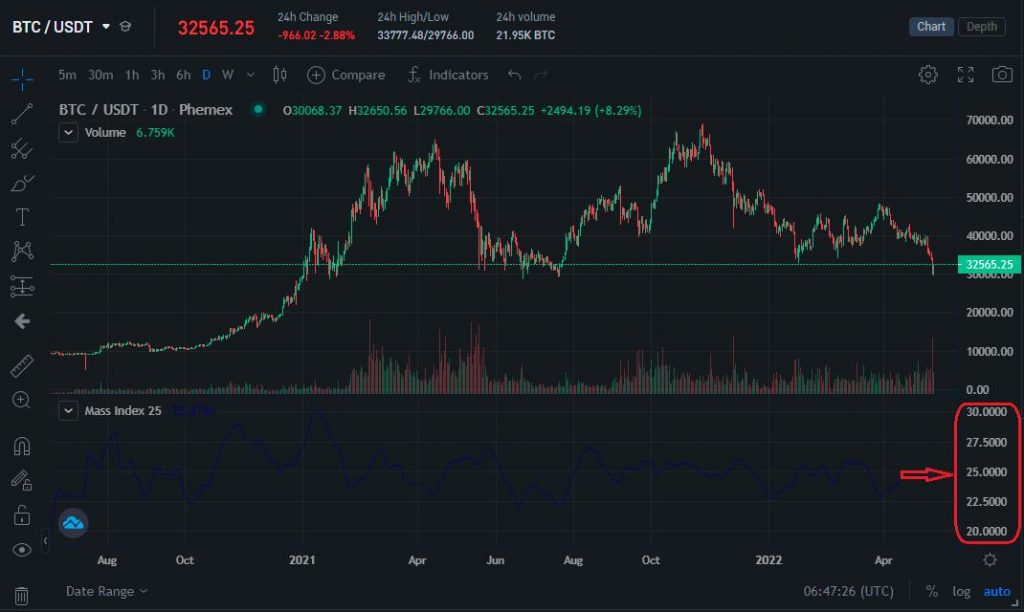Open the Compare dialog
This screenshot has width=1024, height=612.
tap(349, 75)
